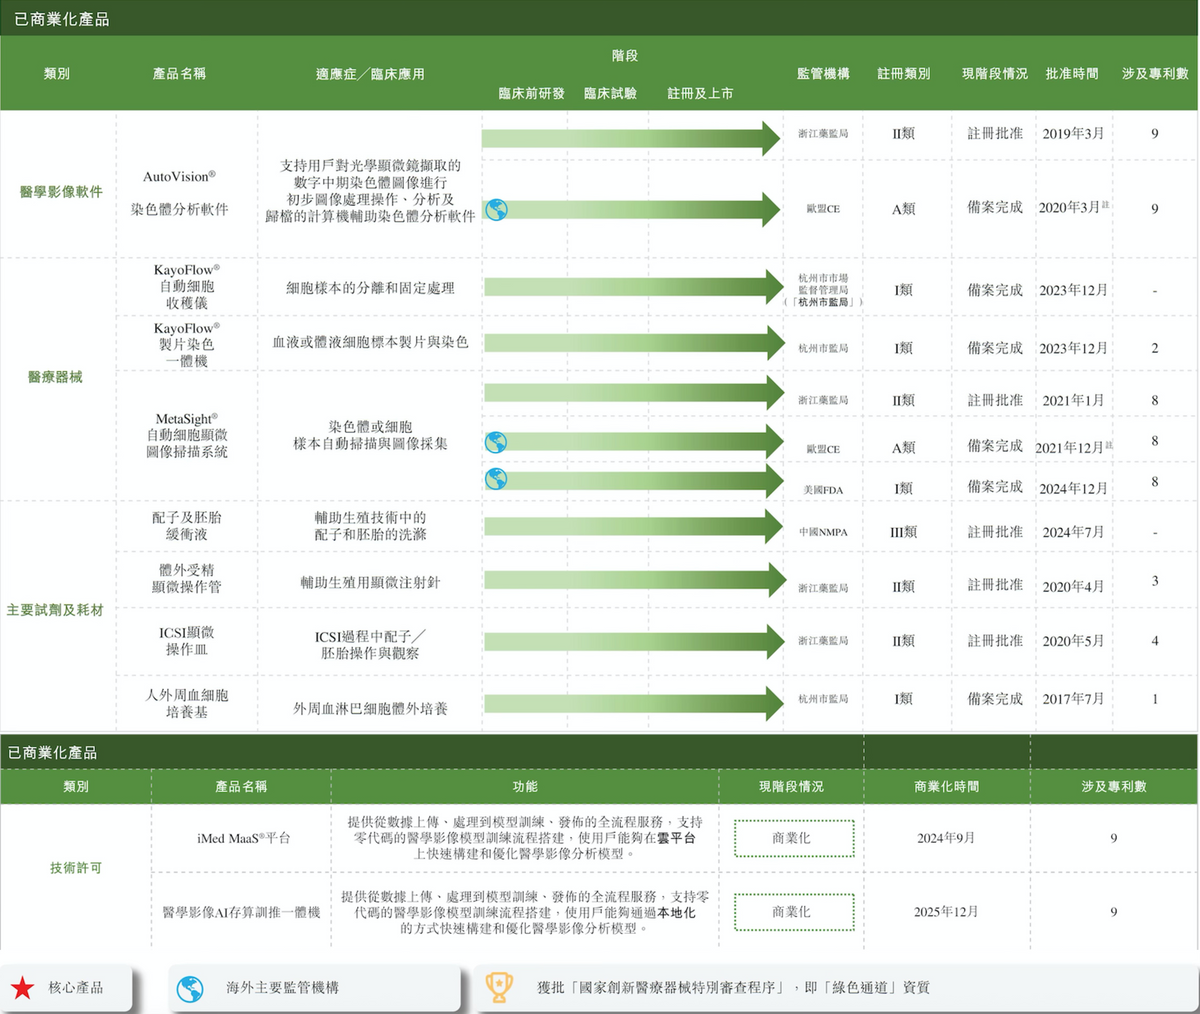This screenshot has height=1014, width=1200.
Task: Select the 臨床前研發 stage header
Action: point(531,93)
